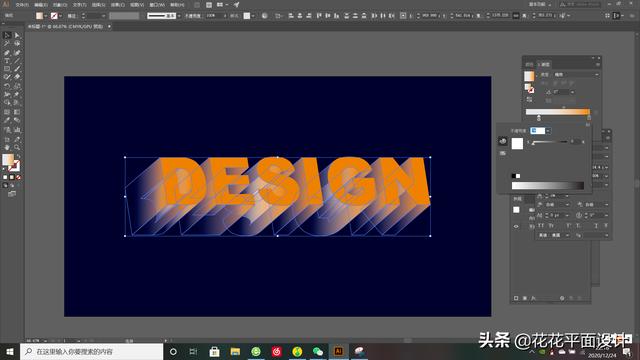
Task: Open Task View on the taskbar
Action: (193, 351)
